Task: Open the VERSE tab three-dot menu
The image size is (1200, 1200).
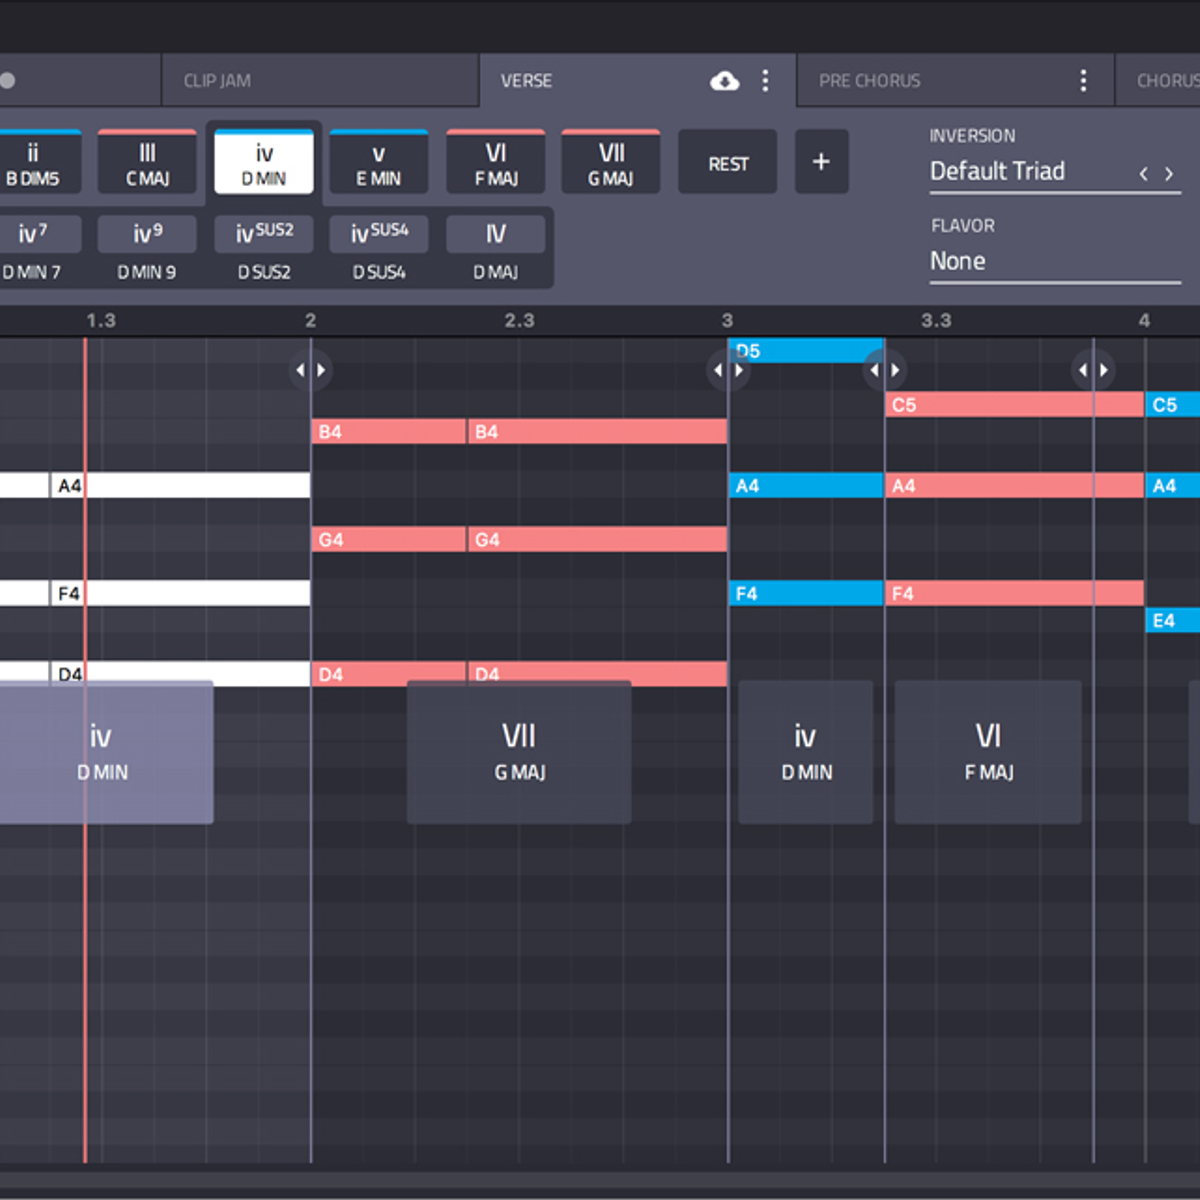Action: [x=766, y=81]
